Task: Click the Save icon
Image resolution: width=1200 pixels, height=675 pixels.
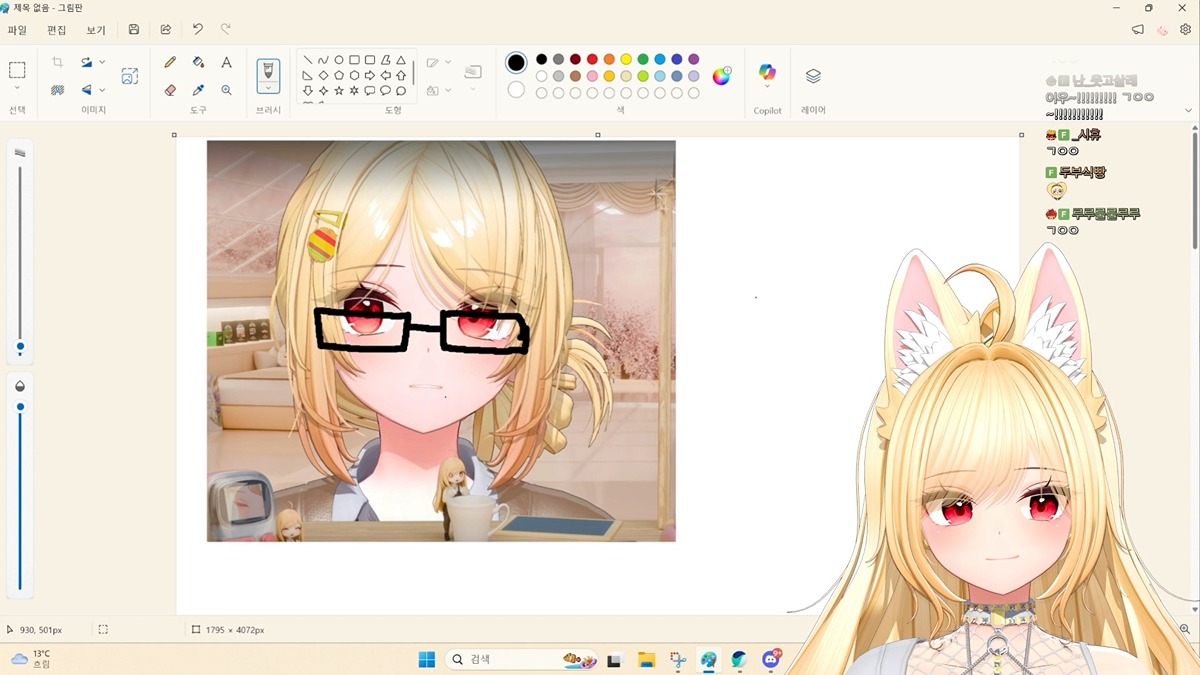Action: tap(134, 30)
